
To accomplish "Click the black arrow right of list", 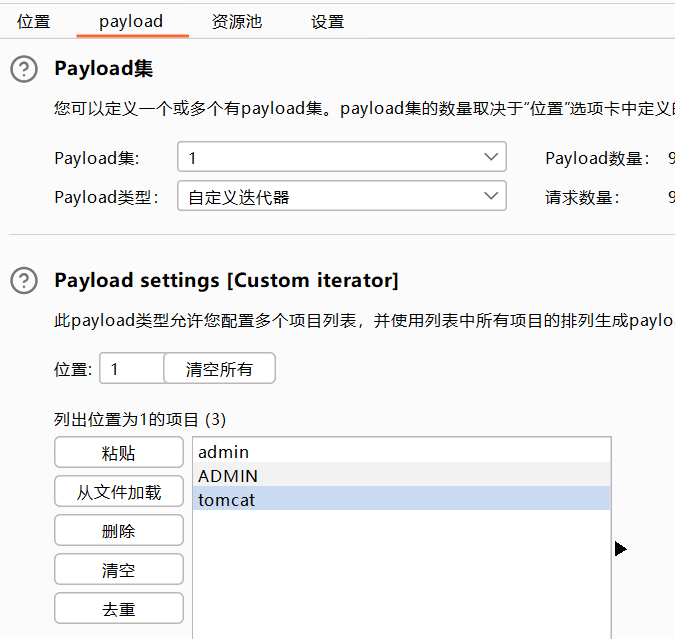I will pyautogui.click(x=620, y=548).
